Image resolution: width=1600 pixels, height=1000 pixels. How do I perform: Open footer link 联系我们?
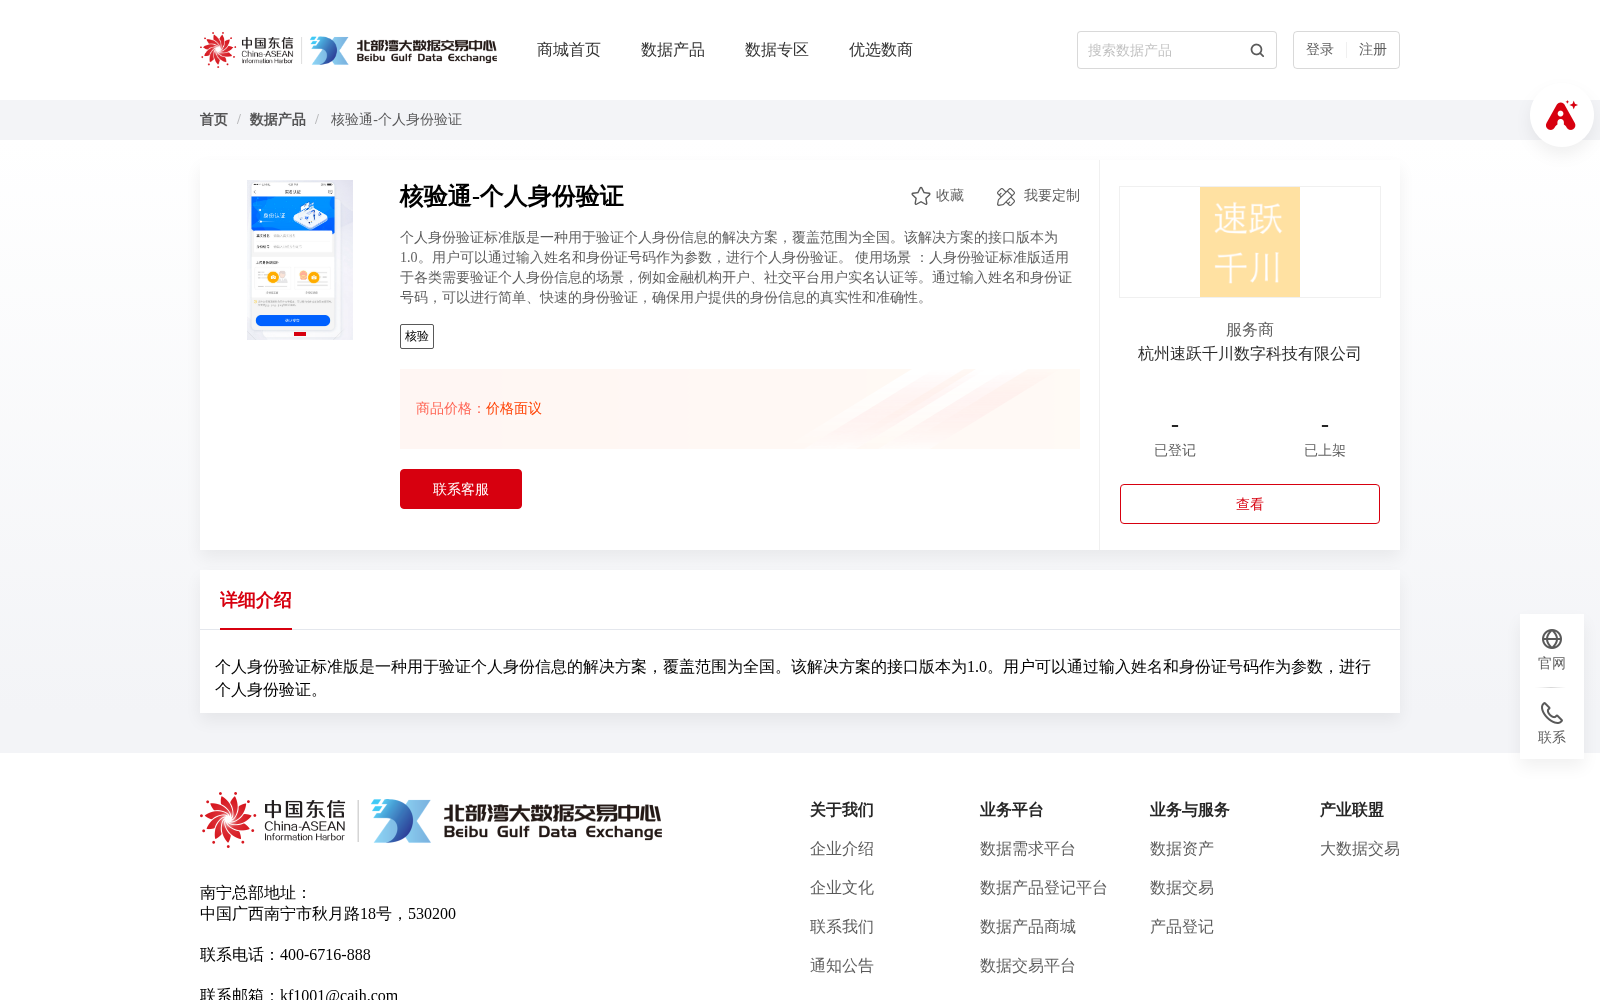coord(842,927)
